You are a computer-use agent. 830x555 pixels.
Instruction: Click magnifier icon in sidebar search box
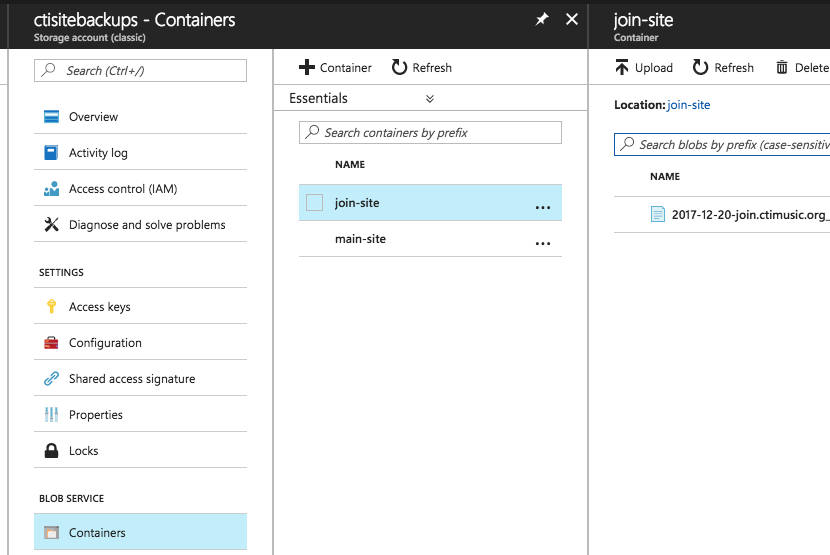coord(49,70)
